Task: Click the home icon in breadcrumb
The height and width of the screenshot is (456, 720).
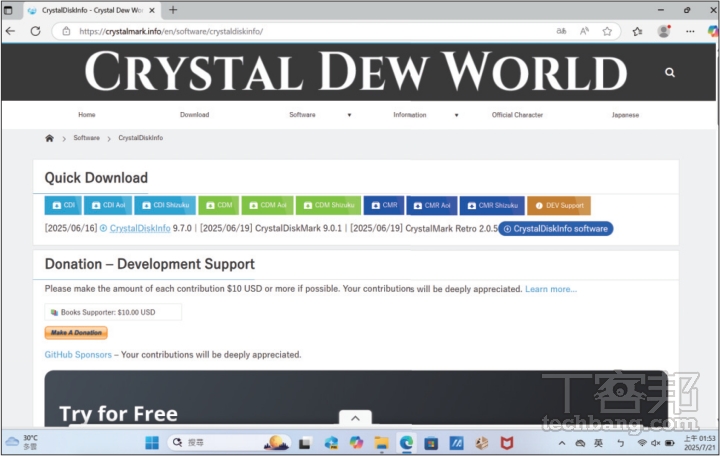Action: 49,138
